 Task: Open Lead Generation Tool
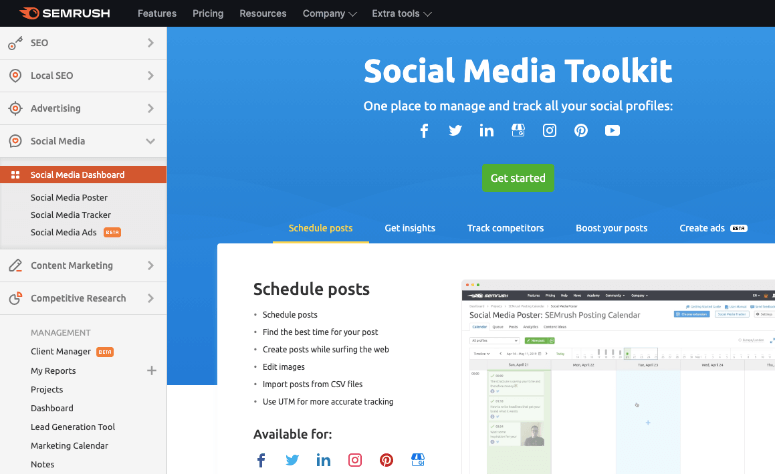coord(73,427)
